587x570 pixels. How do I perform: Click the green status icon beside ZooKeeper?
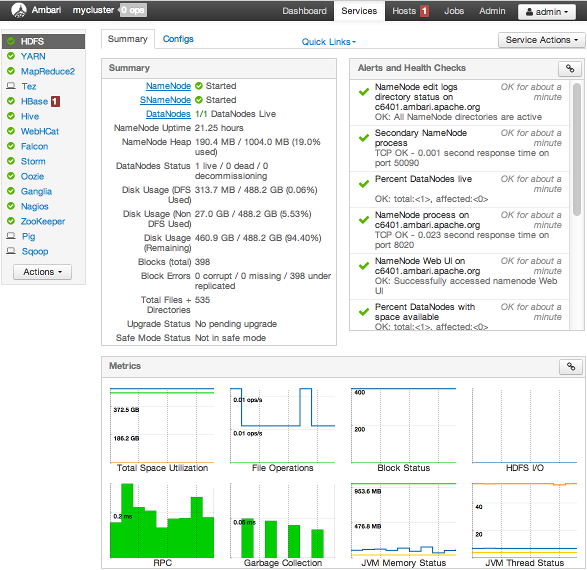(11, 221)
